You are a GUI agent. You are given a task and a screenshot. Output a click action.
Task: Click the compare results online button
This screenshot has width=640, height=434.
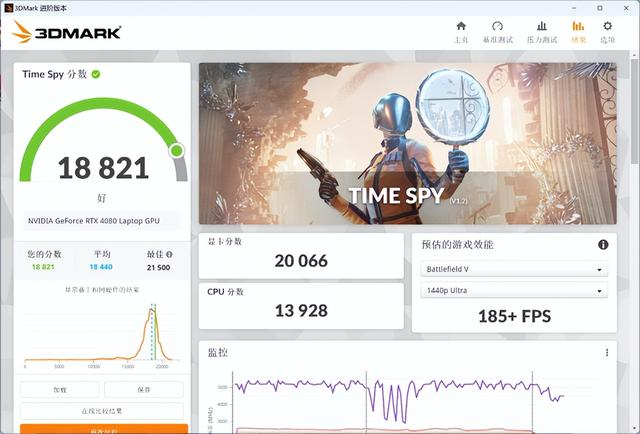(x=102, y=411)
